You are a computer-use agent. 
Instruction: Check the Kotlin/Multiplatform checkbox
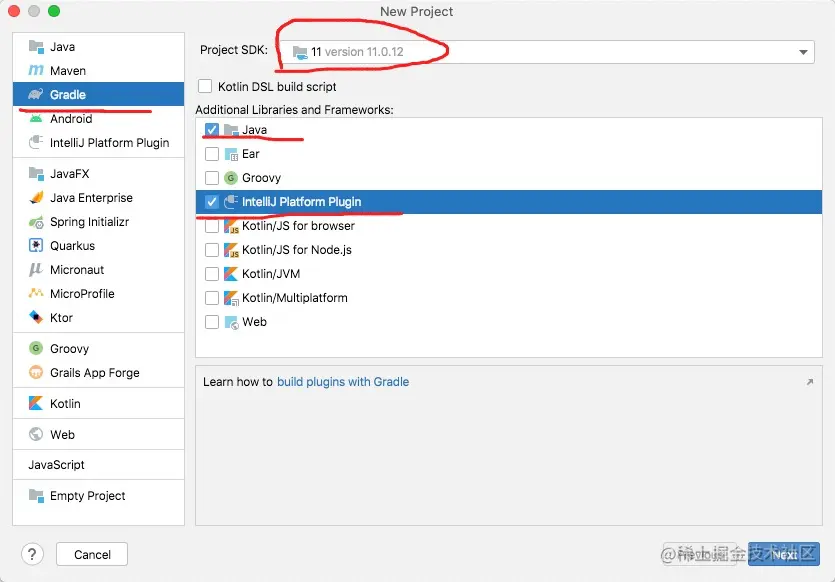[x=212, y=298]
